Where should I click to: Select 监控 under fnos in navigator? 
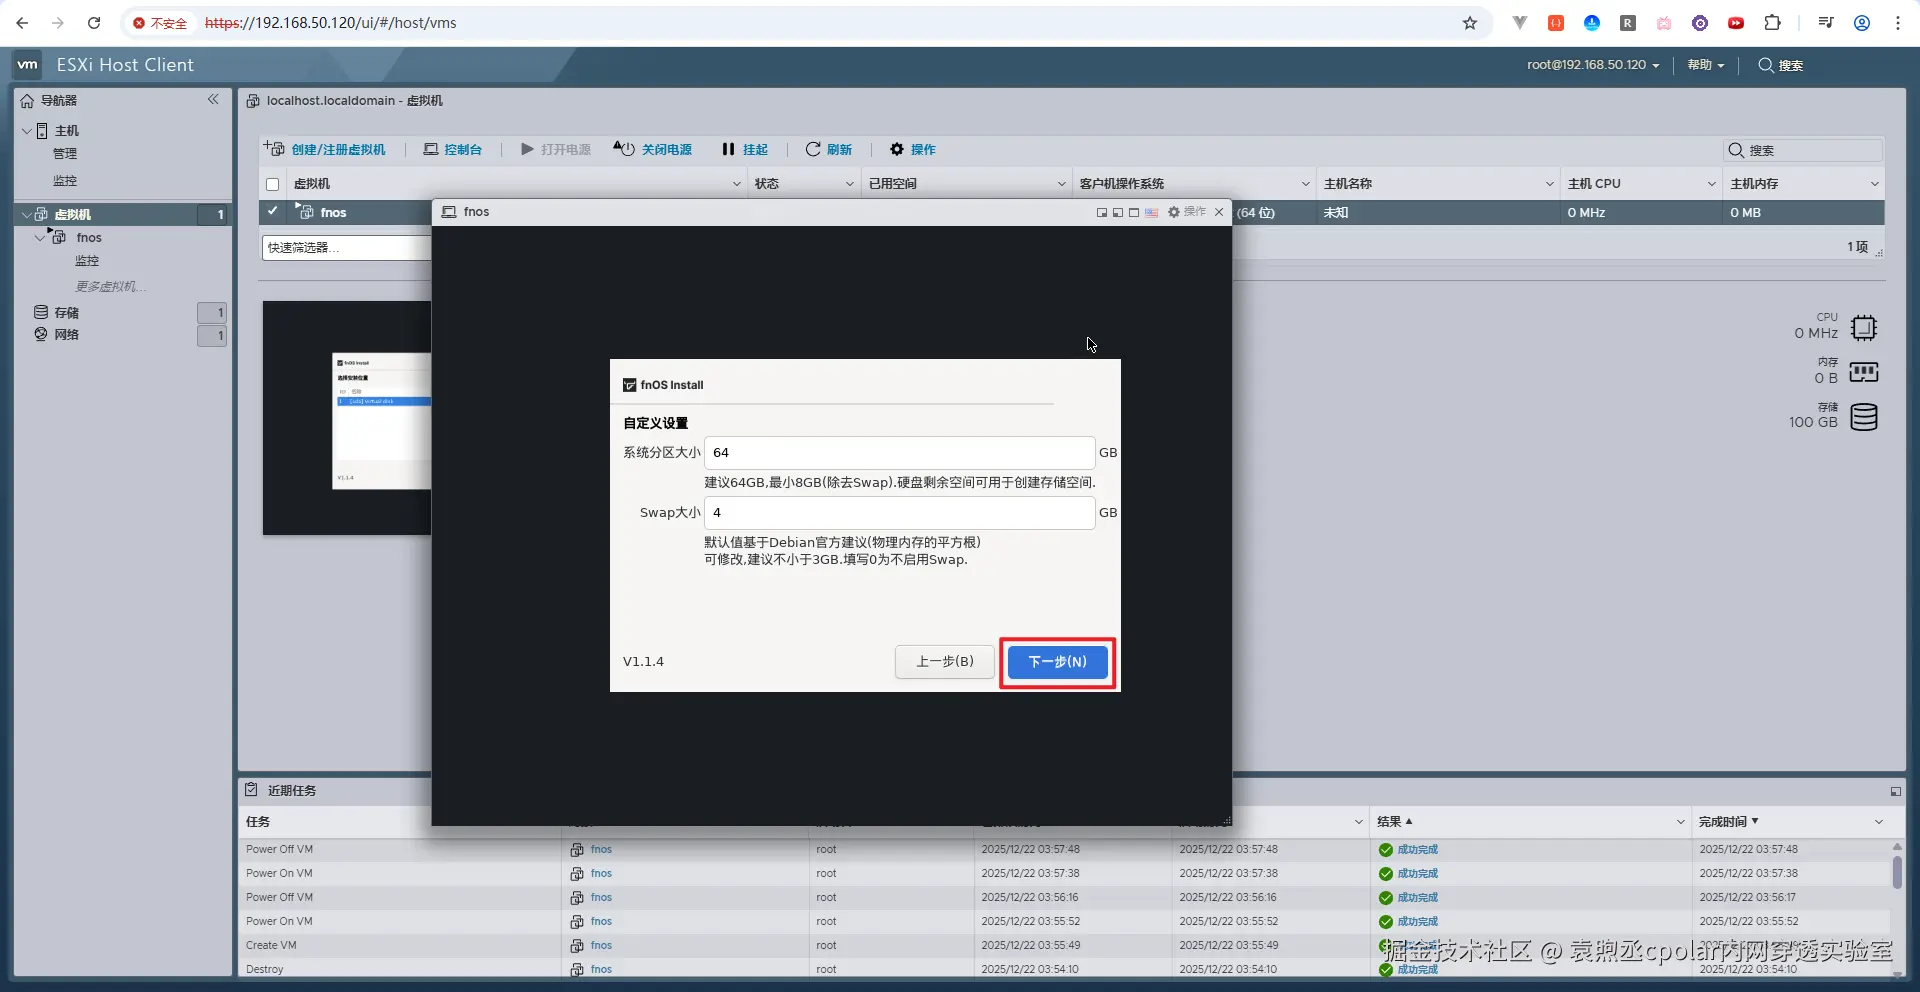click(87, 261)
